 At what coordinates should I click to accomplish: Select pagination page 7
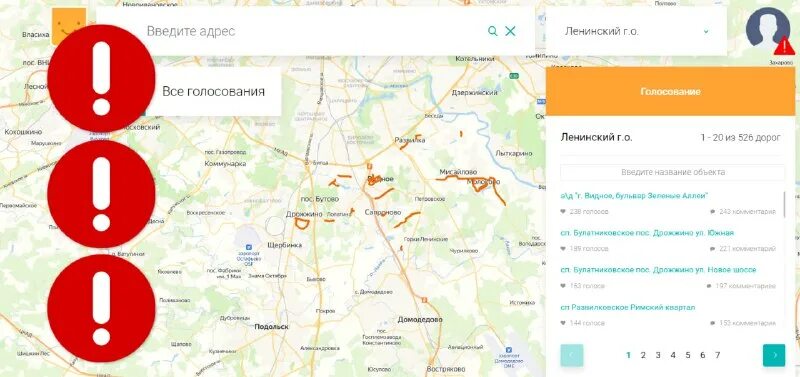point(717,355)
